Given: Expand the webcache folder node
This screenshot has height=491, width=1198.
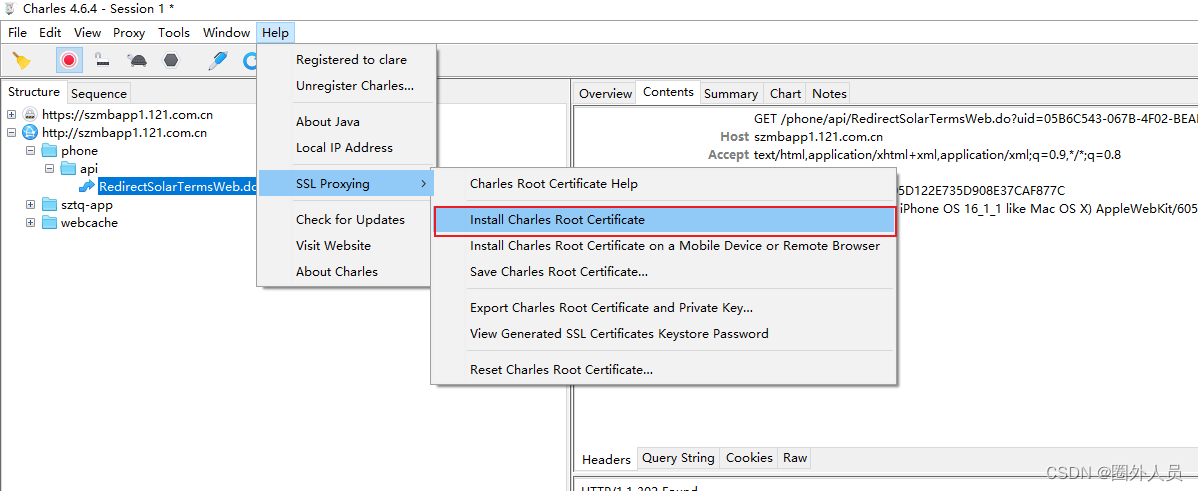Looking at the screenshot, I should point(31,223).
